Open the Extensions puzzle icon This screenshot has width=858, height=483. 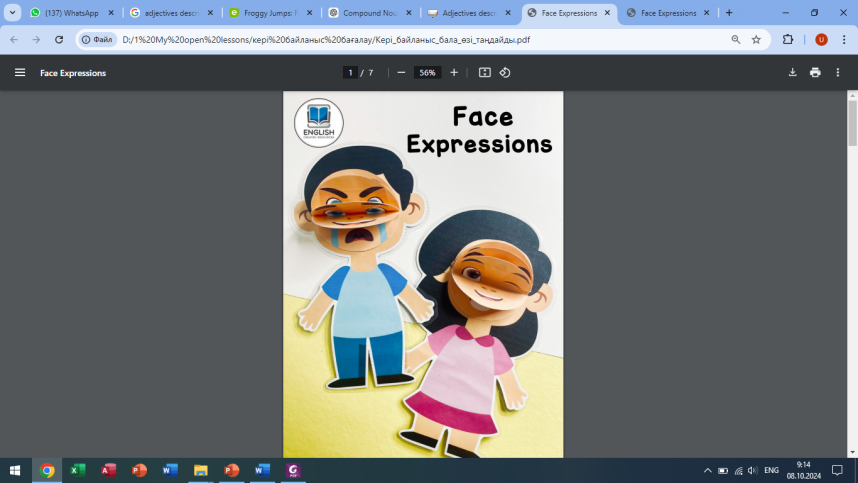787,39
